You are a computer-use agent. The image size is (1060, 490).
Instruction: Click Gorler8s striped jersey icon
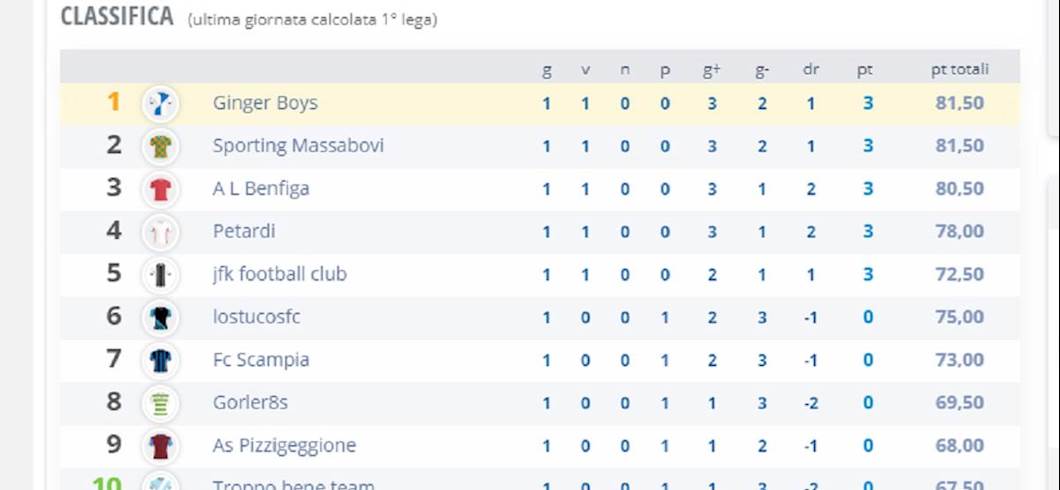tap(160, 403)
